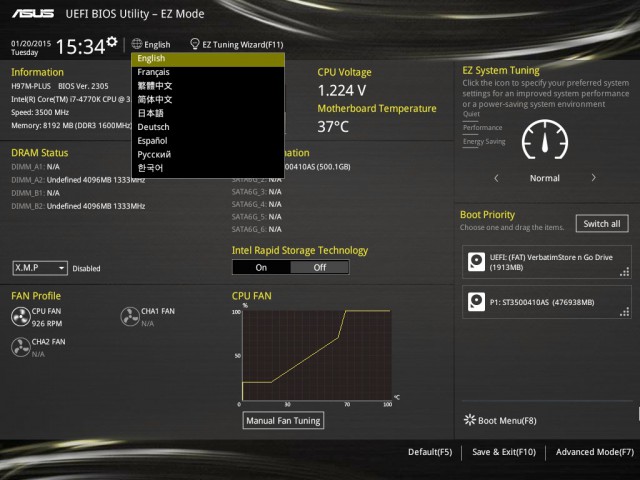Click the SATA6G_5 N/A entry
Screen dimensions: 640x480
tap(256, 217)
